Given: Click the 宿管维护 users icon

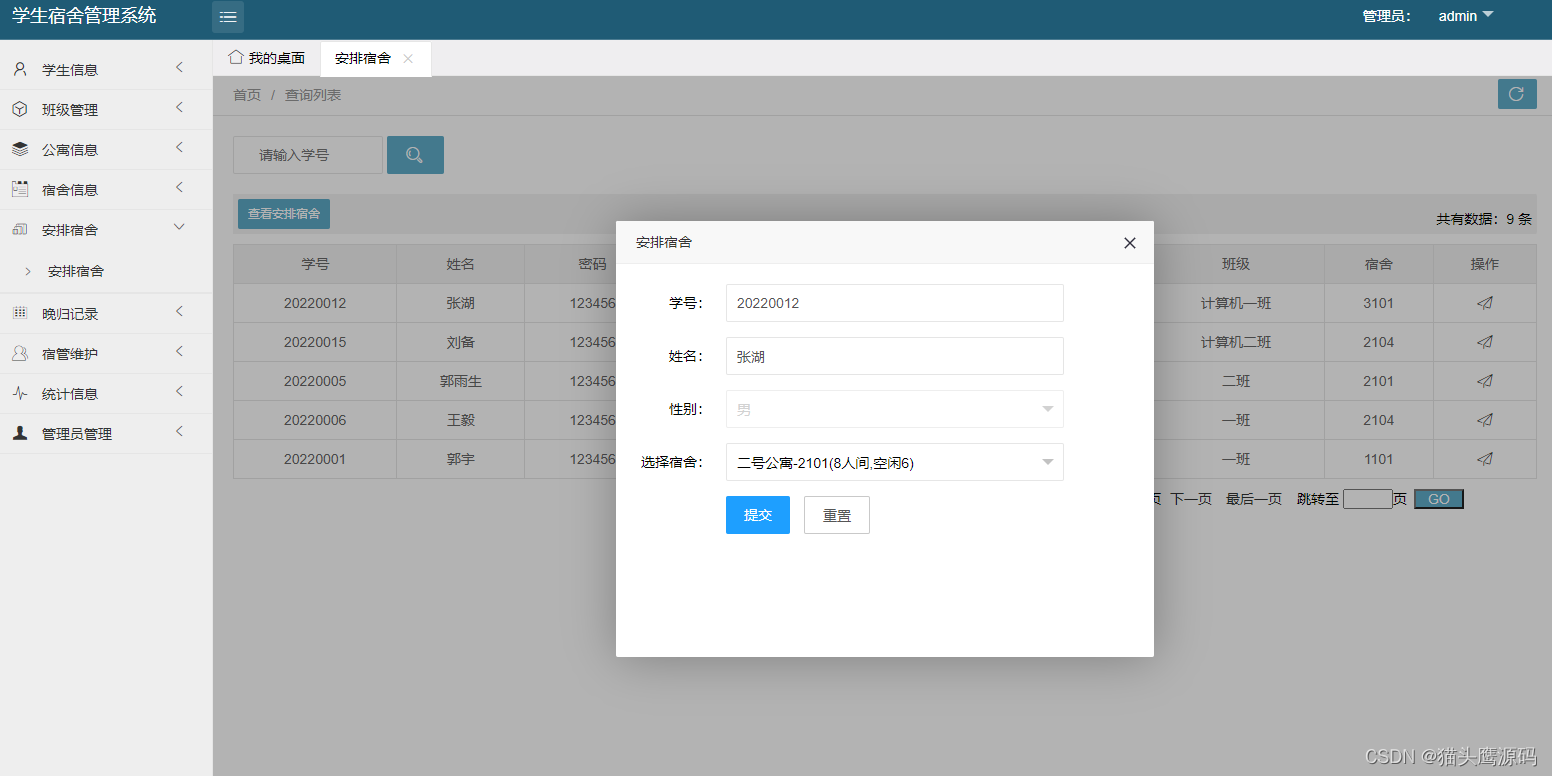Looking at the screenshot, I should point(20,353).
